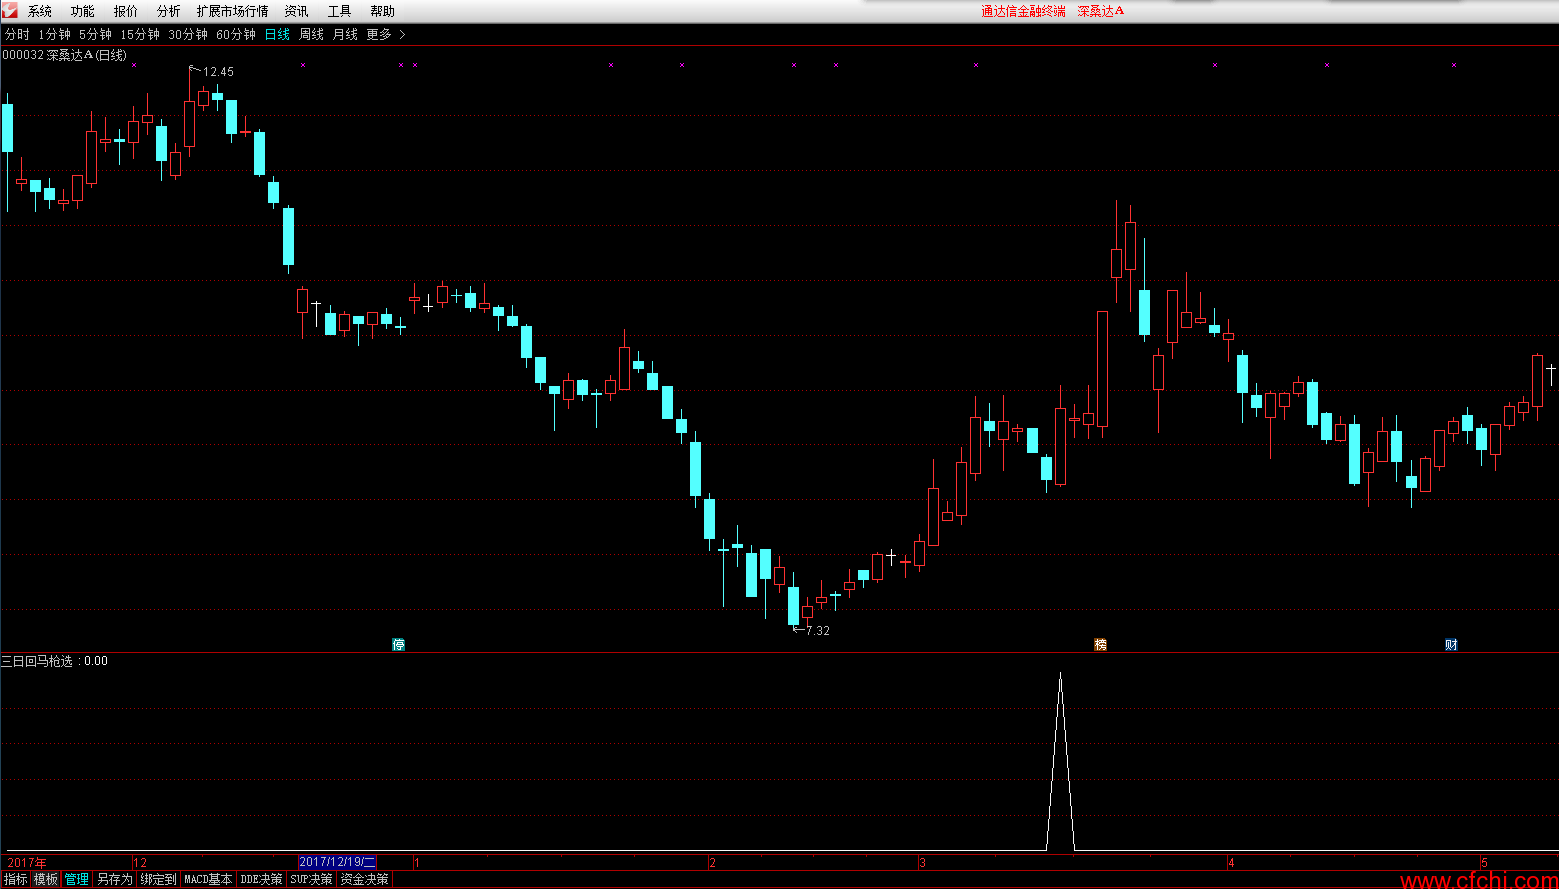Click the 2017/12/19/二 date marker
The width and height of the screenshot is (1559, 889).
(338, 862)
